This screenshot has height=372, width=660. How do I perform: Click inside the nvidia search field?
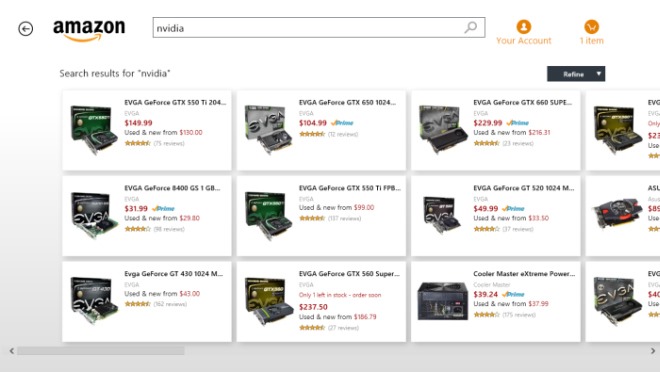pos(319,28)
